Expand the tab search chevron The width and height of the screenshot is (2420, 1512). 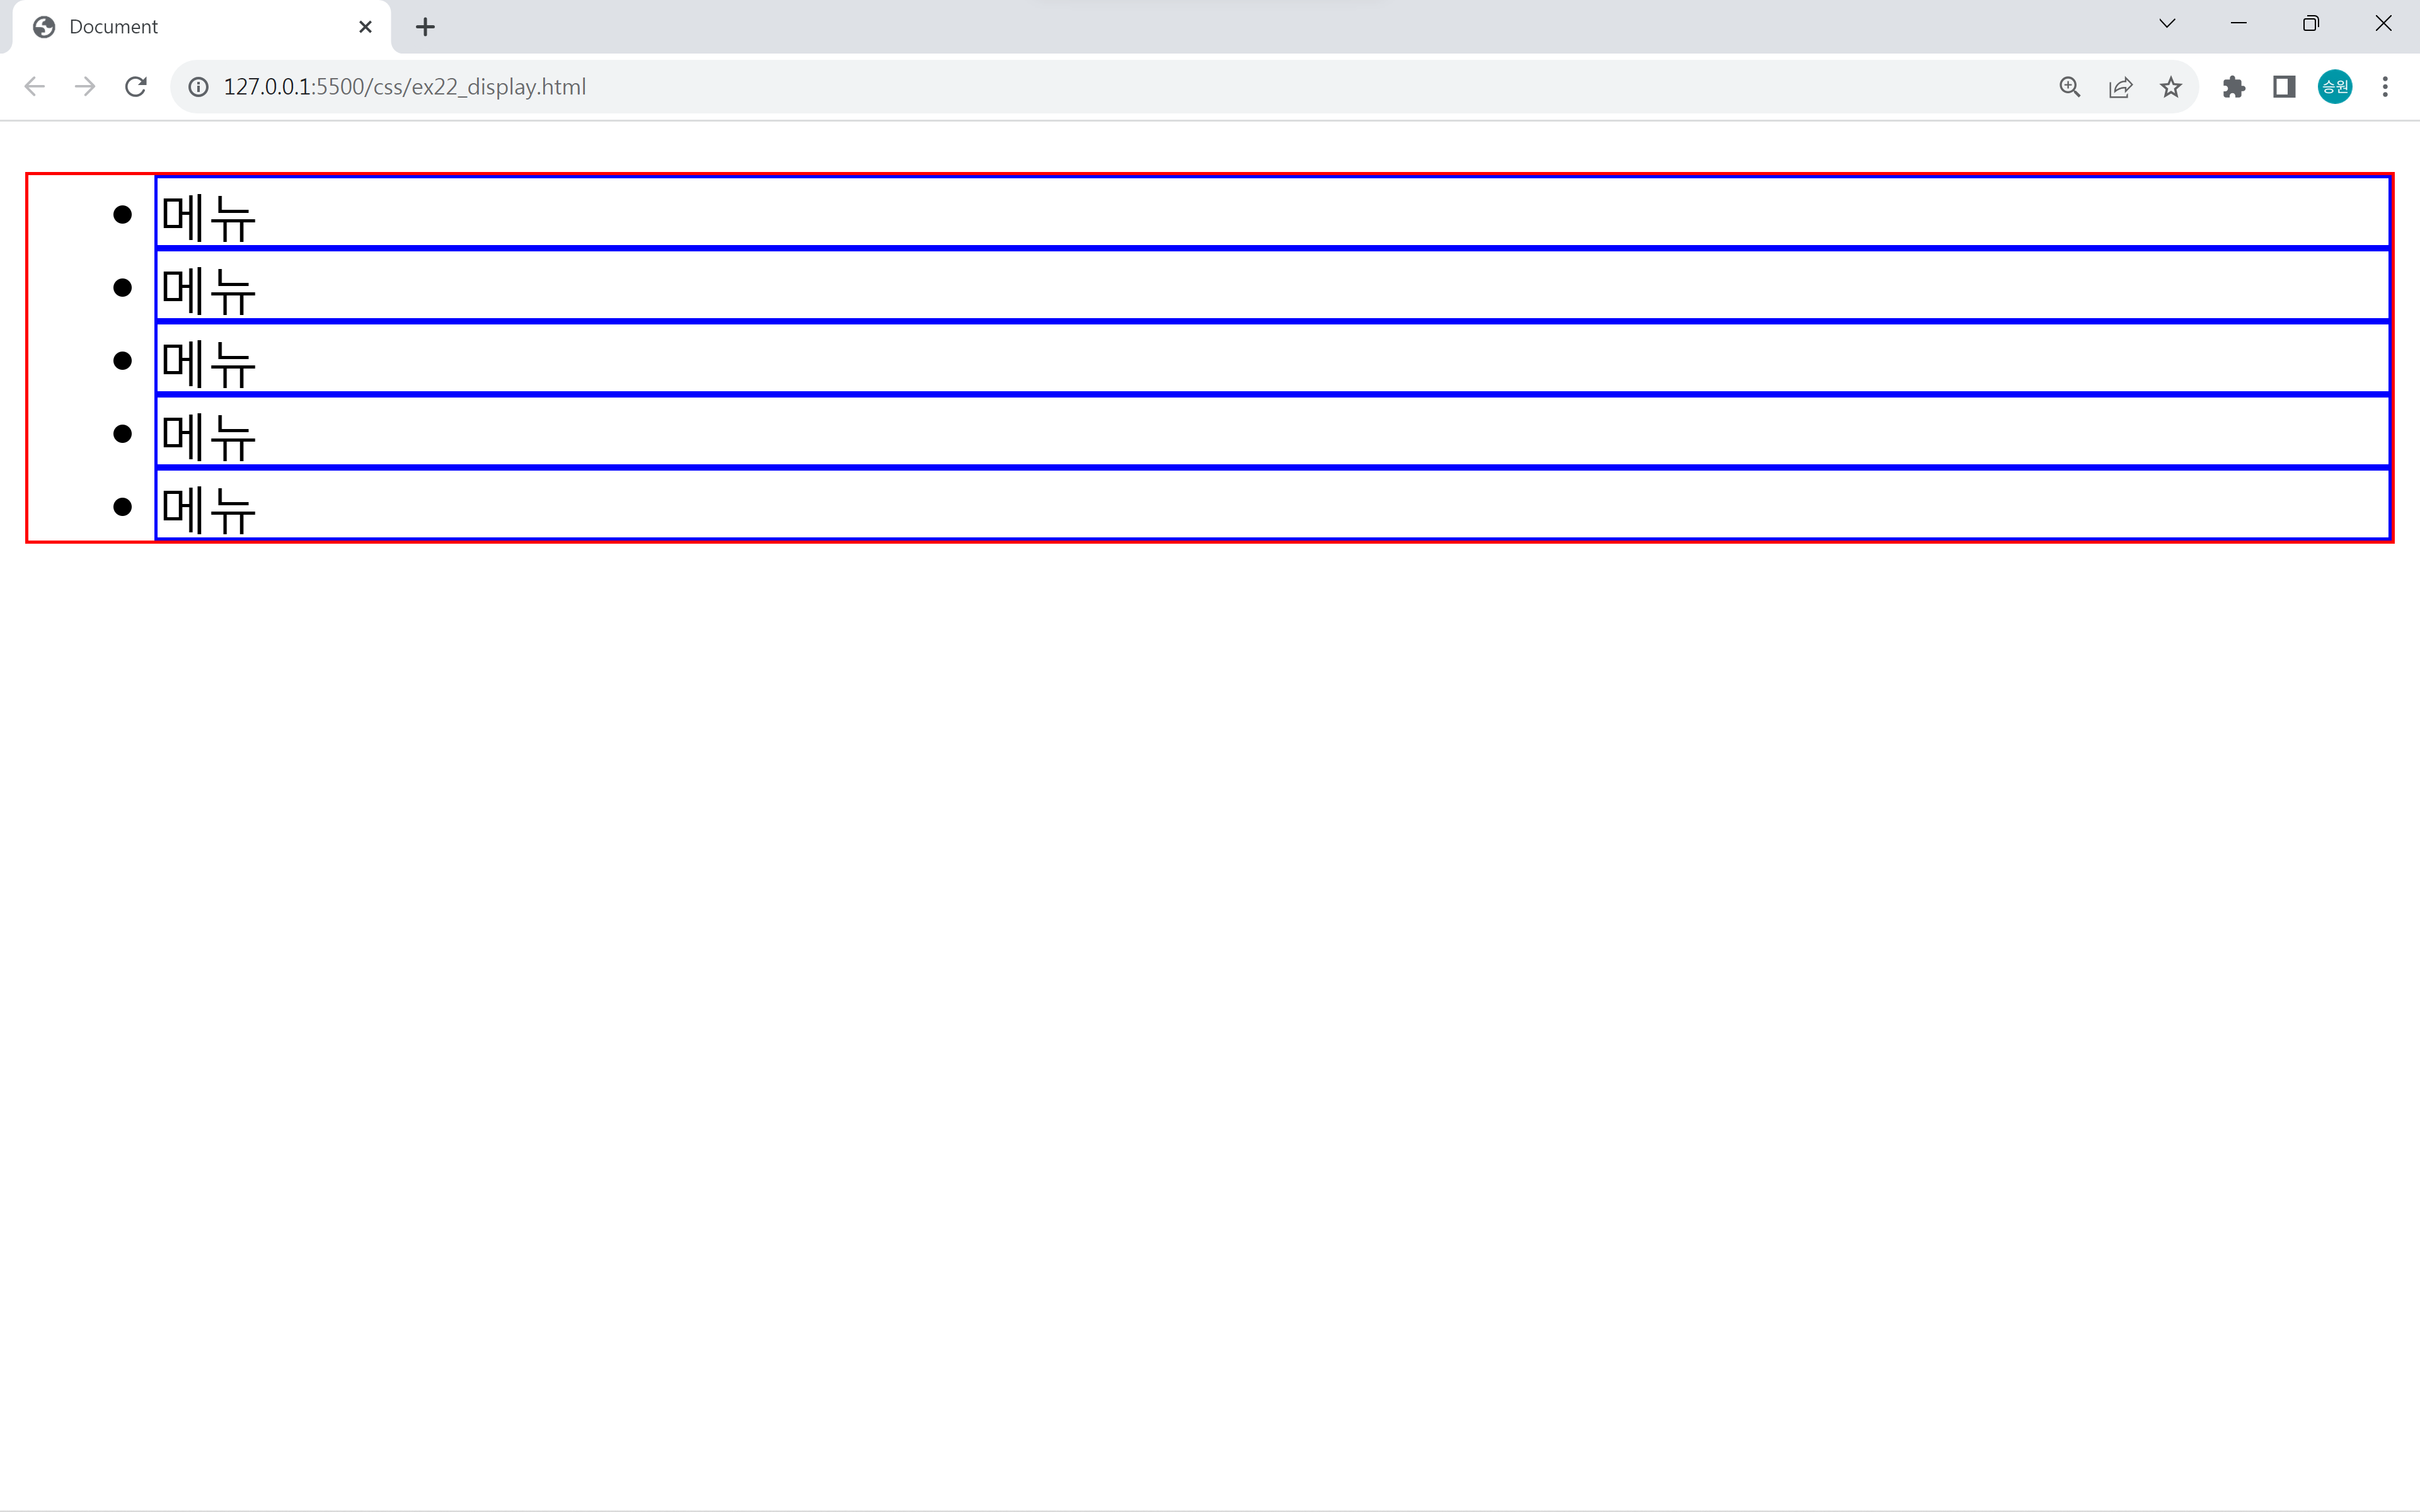tap(2167, 24)
